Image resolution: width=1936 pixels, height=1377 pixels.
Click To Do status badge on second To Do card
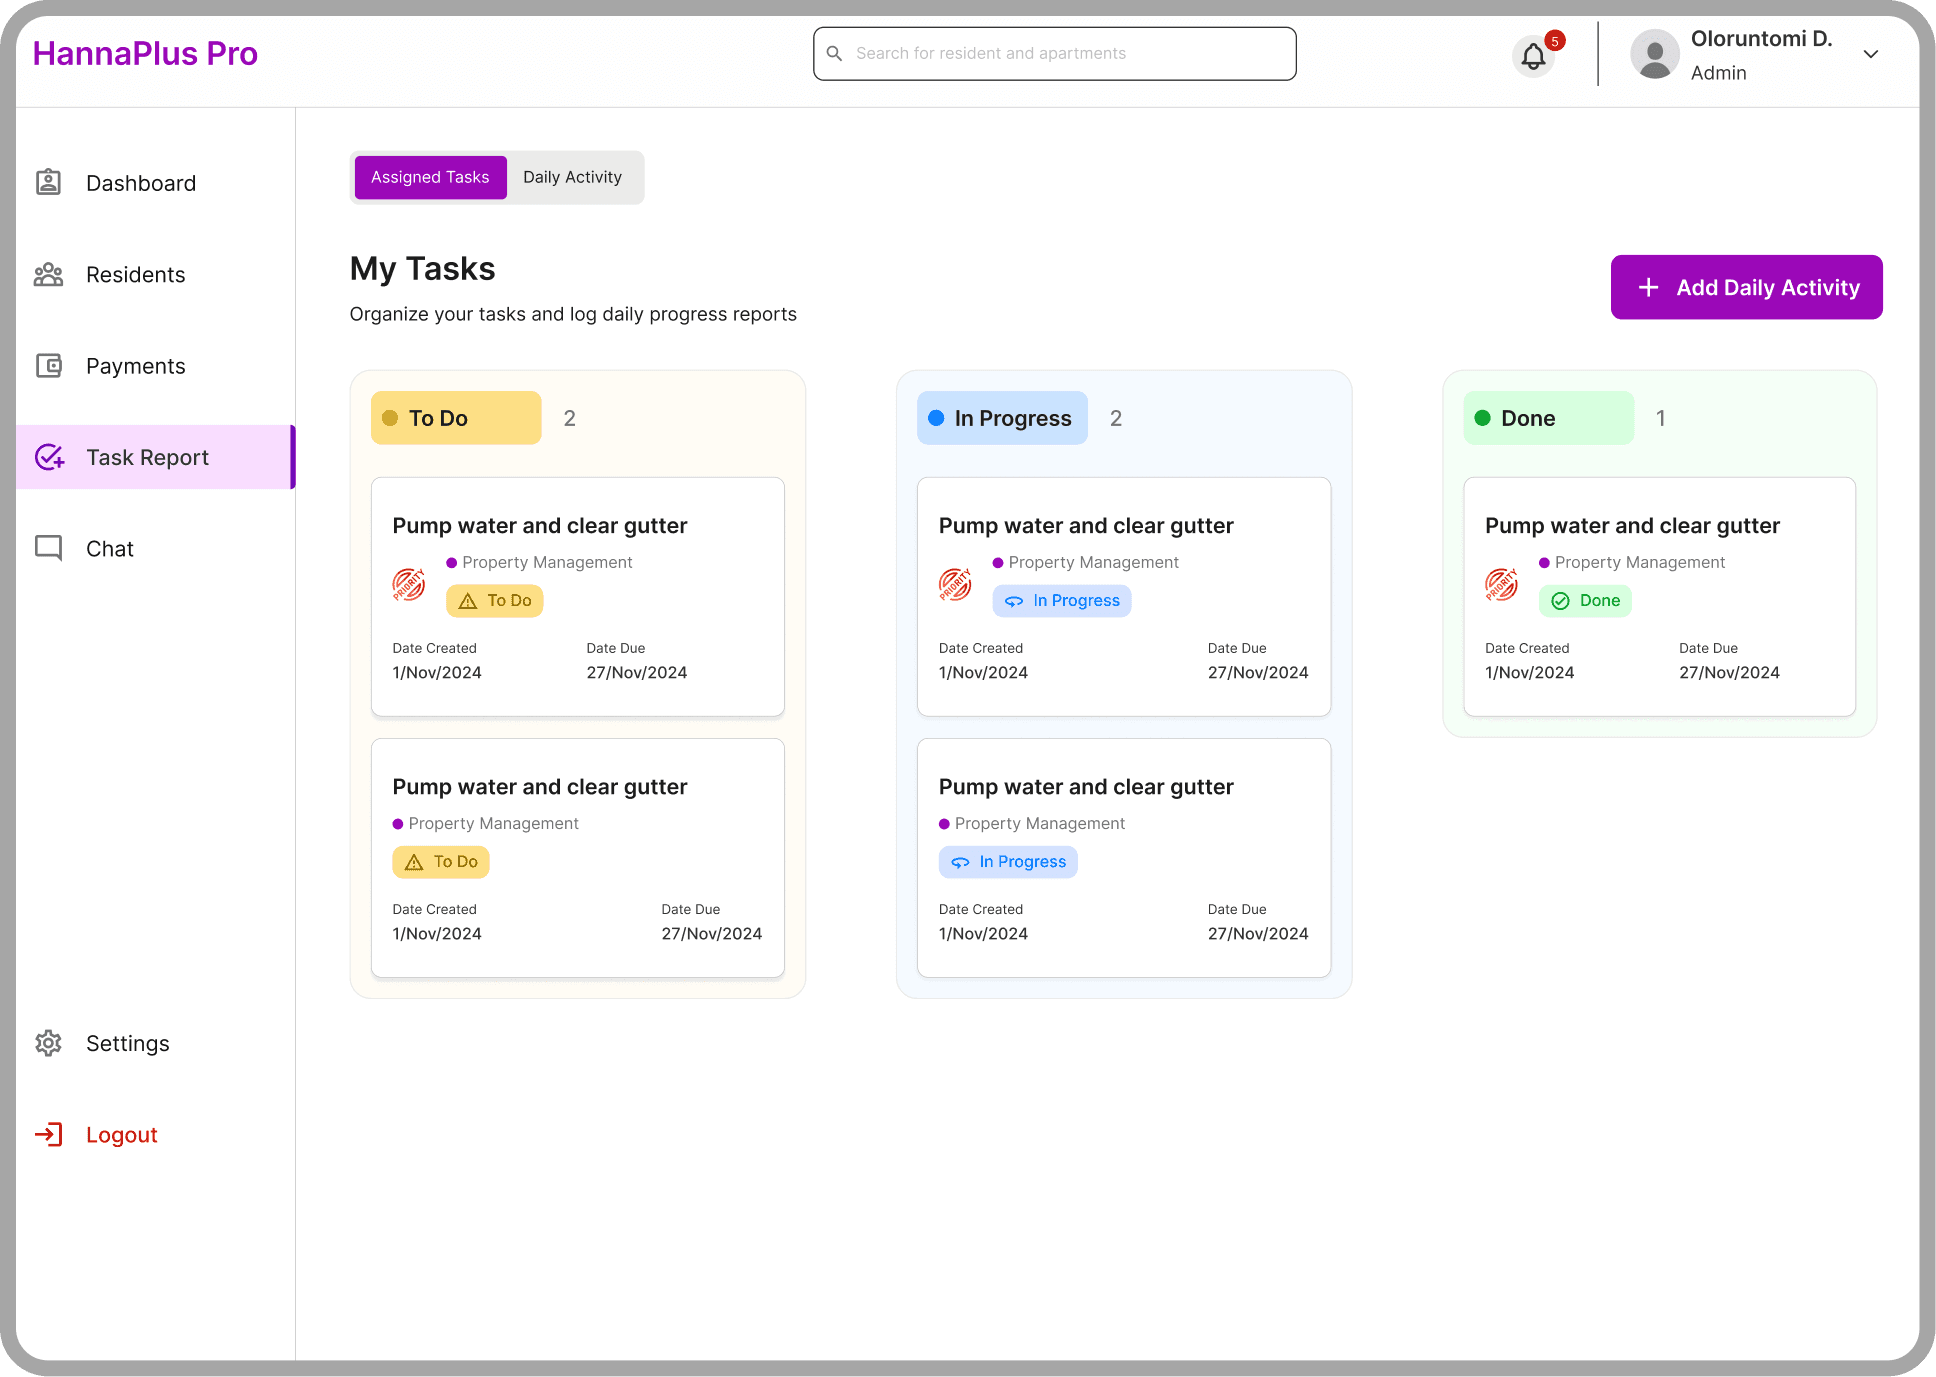(x=441, y=862)
